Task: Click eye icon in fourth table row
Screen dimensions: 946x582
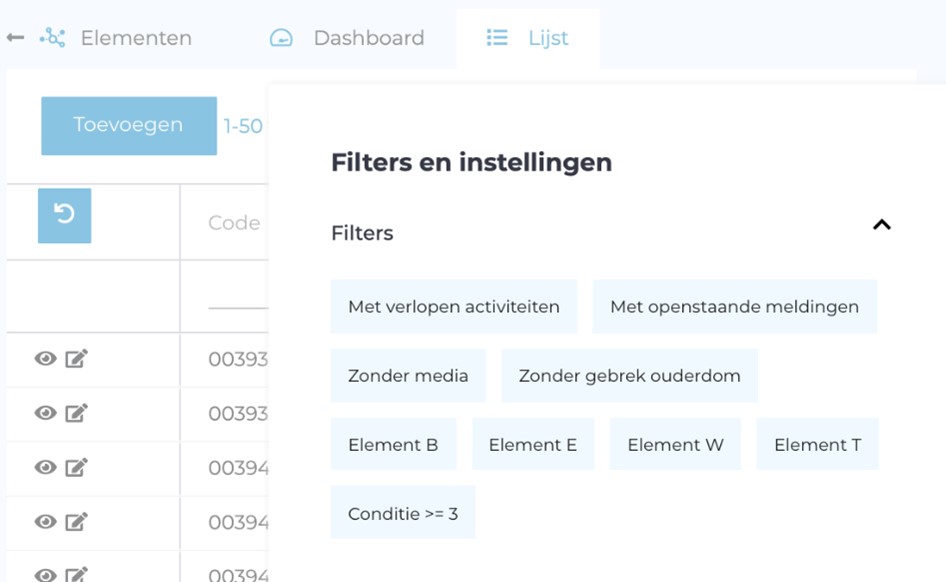Action: 45,522
